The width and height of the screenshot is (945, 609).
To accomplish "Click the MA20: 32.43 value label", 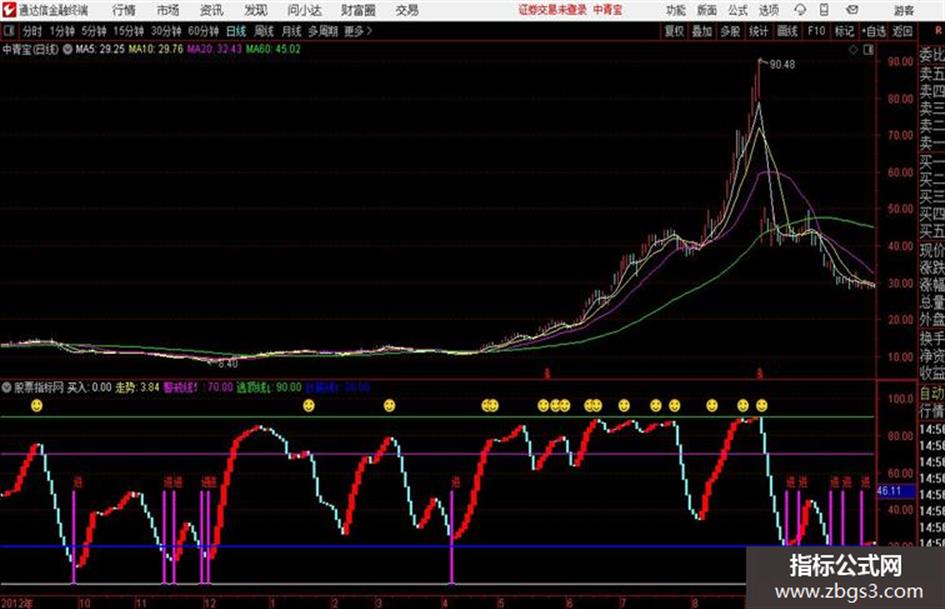I will [214, 49].
